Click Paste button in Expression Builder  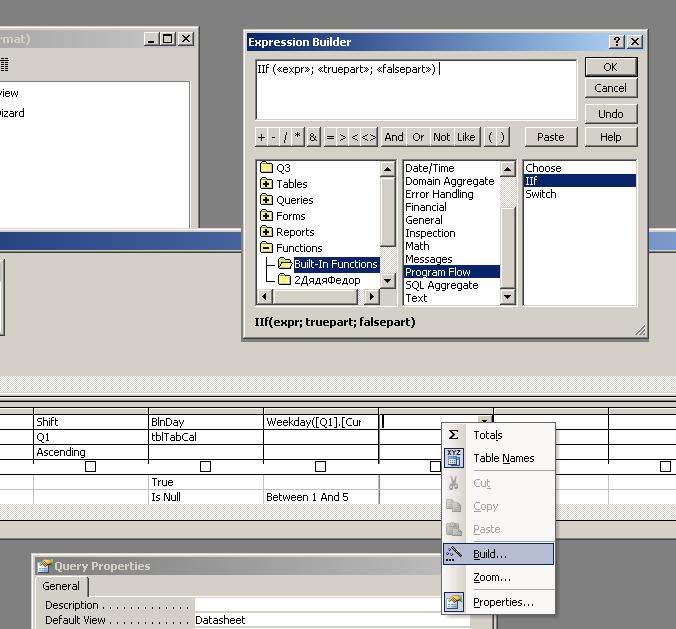[551, 137]
